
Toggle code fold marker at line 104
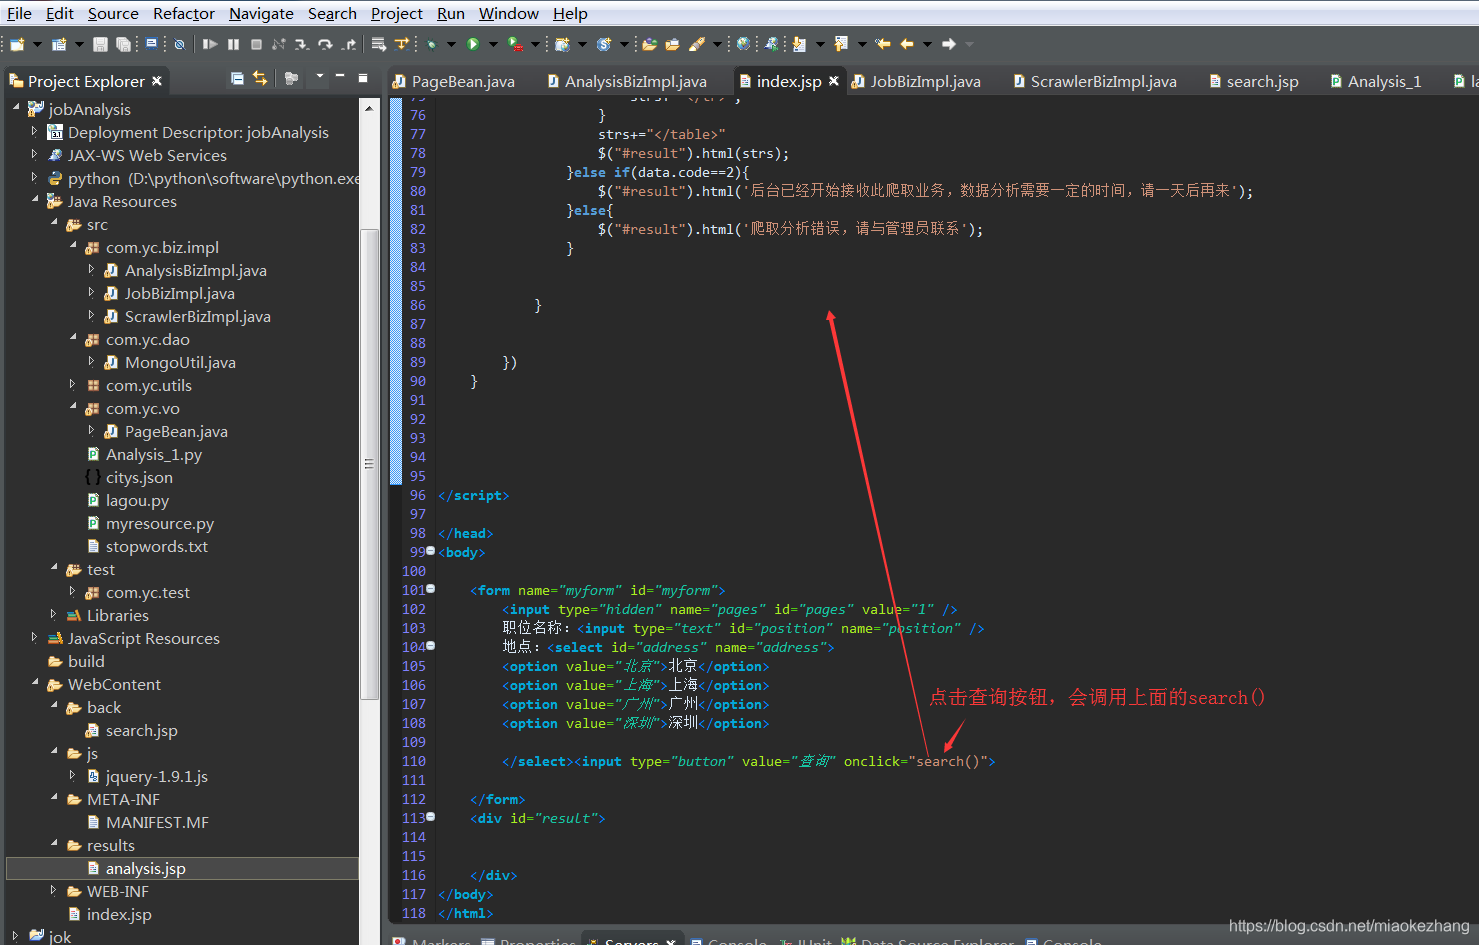(x=431, y=646)
